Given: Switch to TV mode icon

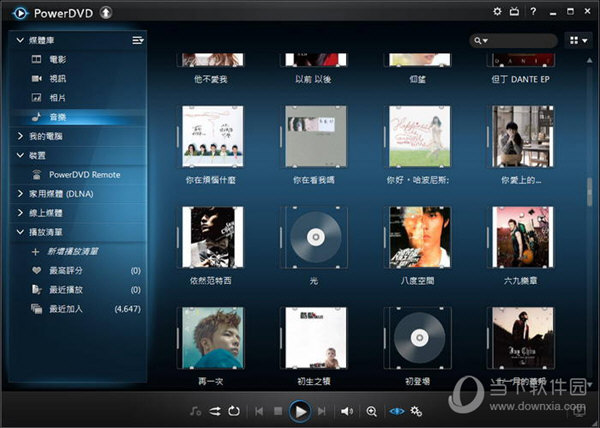Looking at the screenshot, I should (514, 11).
